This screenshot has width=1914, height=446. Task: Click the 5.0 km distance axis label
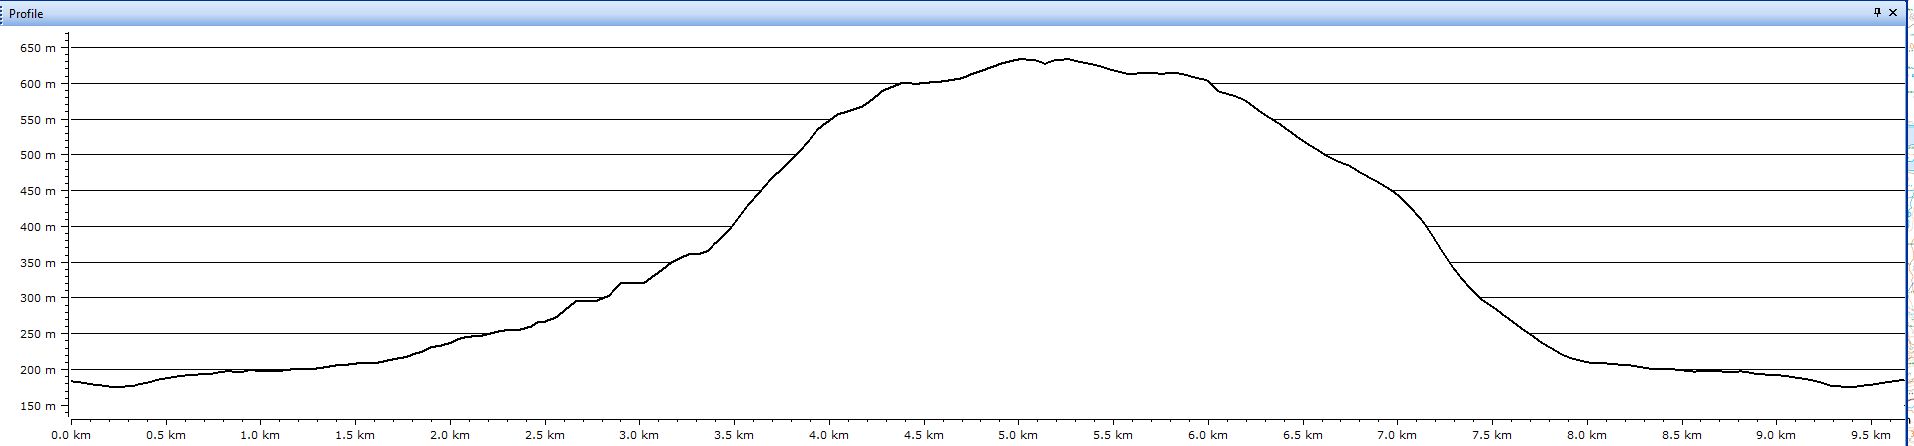pos(1018,435)
